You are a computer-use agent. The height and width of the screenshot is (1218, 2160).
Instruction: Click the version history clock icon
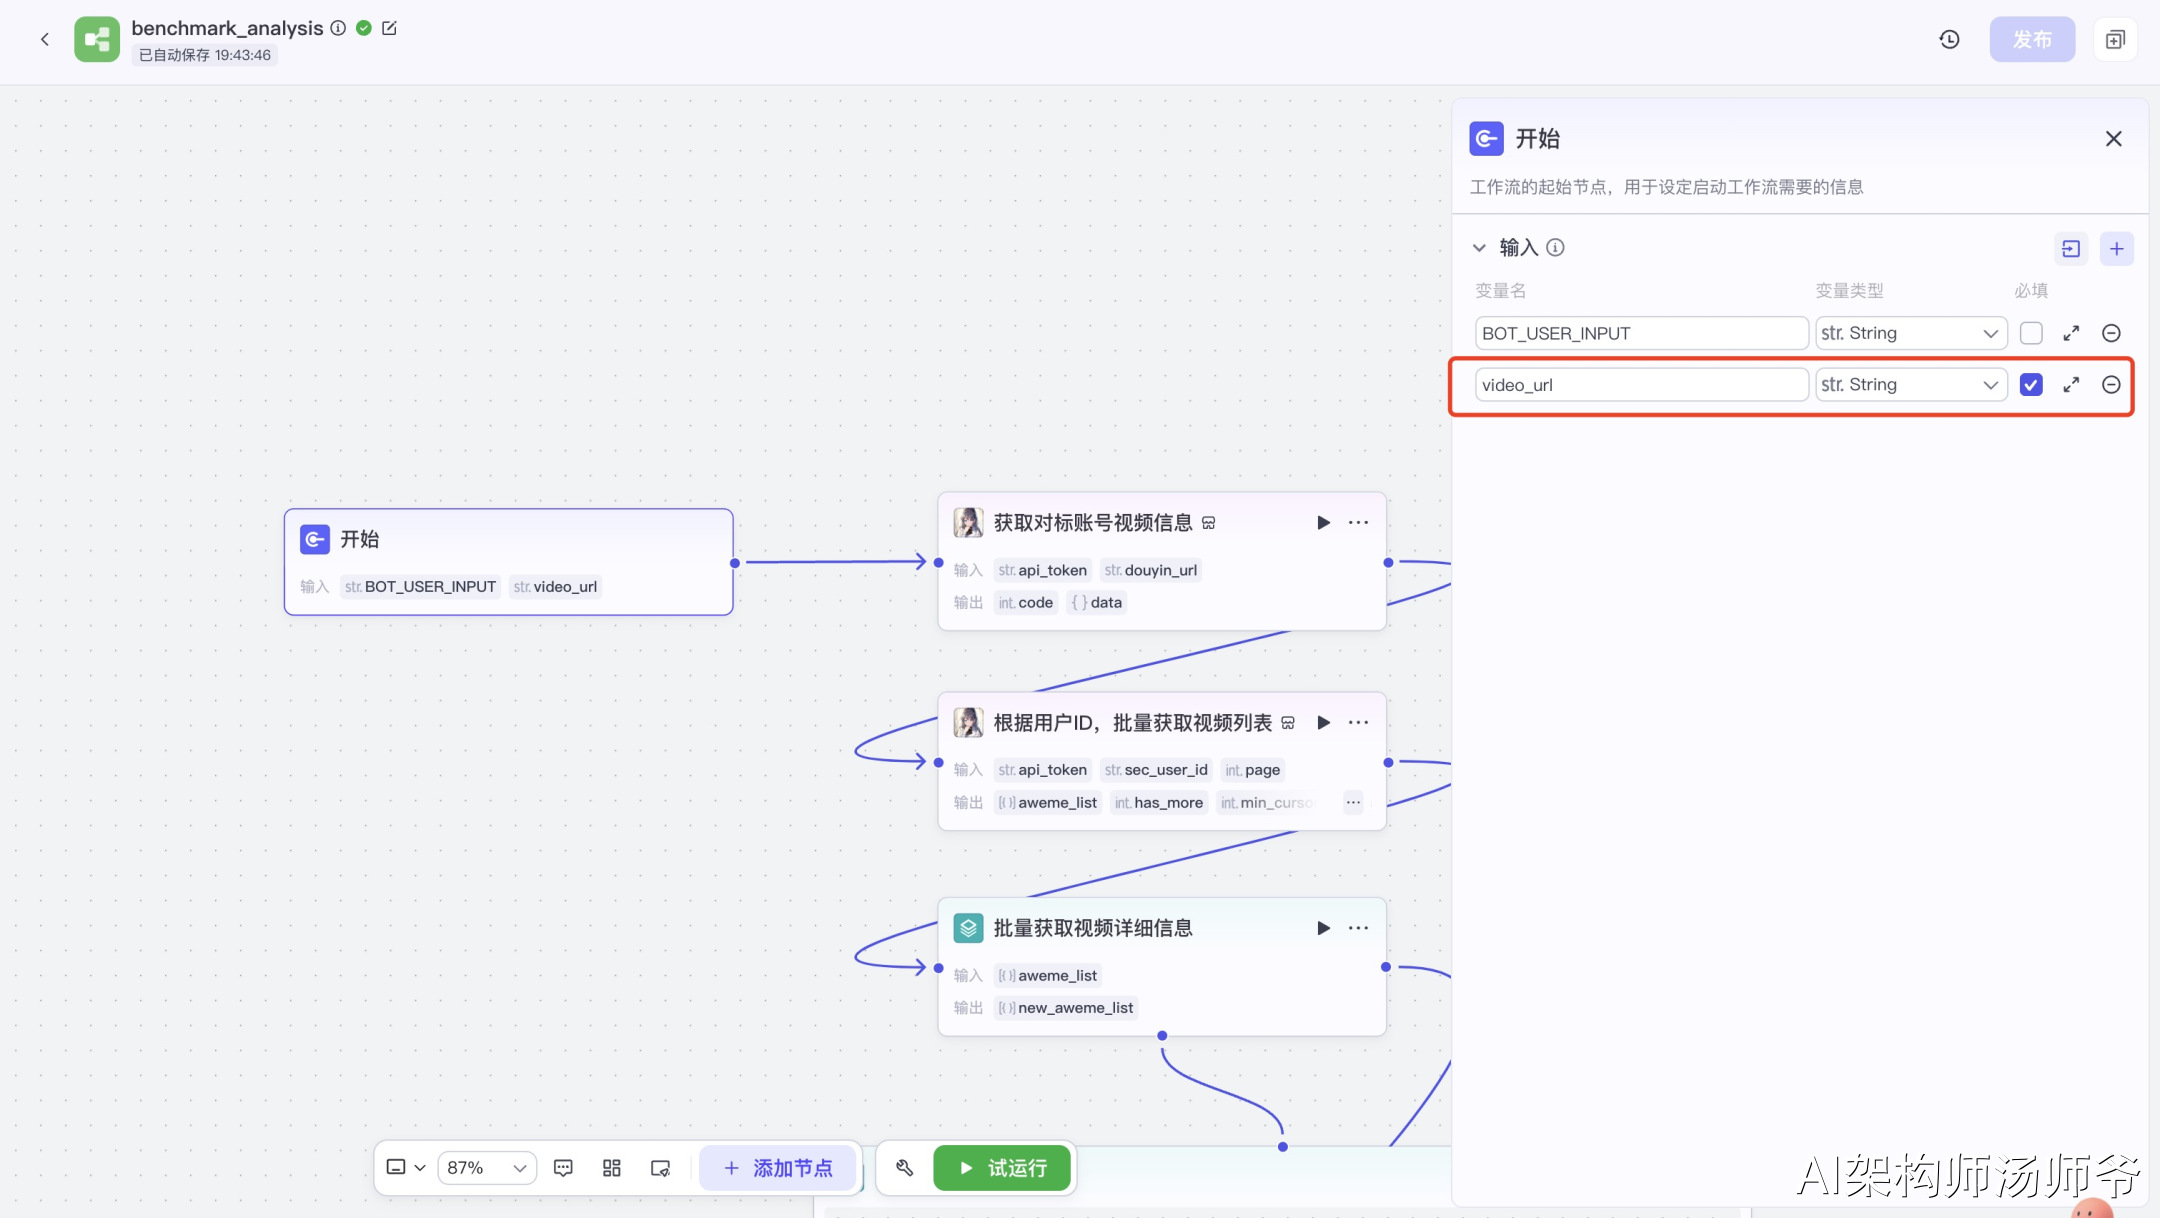(x=1949, y=40)
